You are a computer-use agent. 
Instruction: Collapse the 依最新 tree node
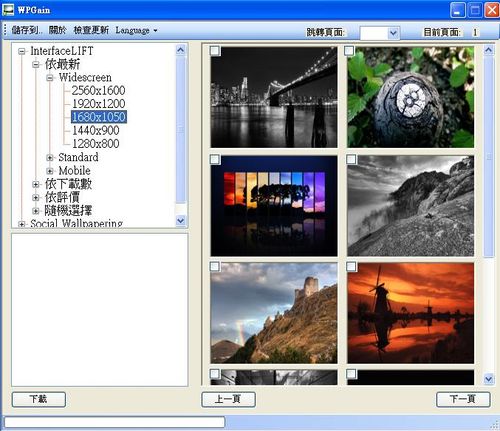[x=36, y=64]
